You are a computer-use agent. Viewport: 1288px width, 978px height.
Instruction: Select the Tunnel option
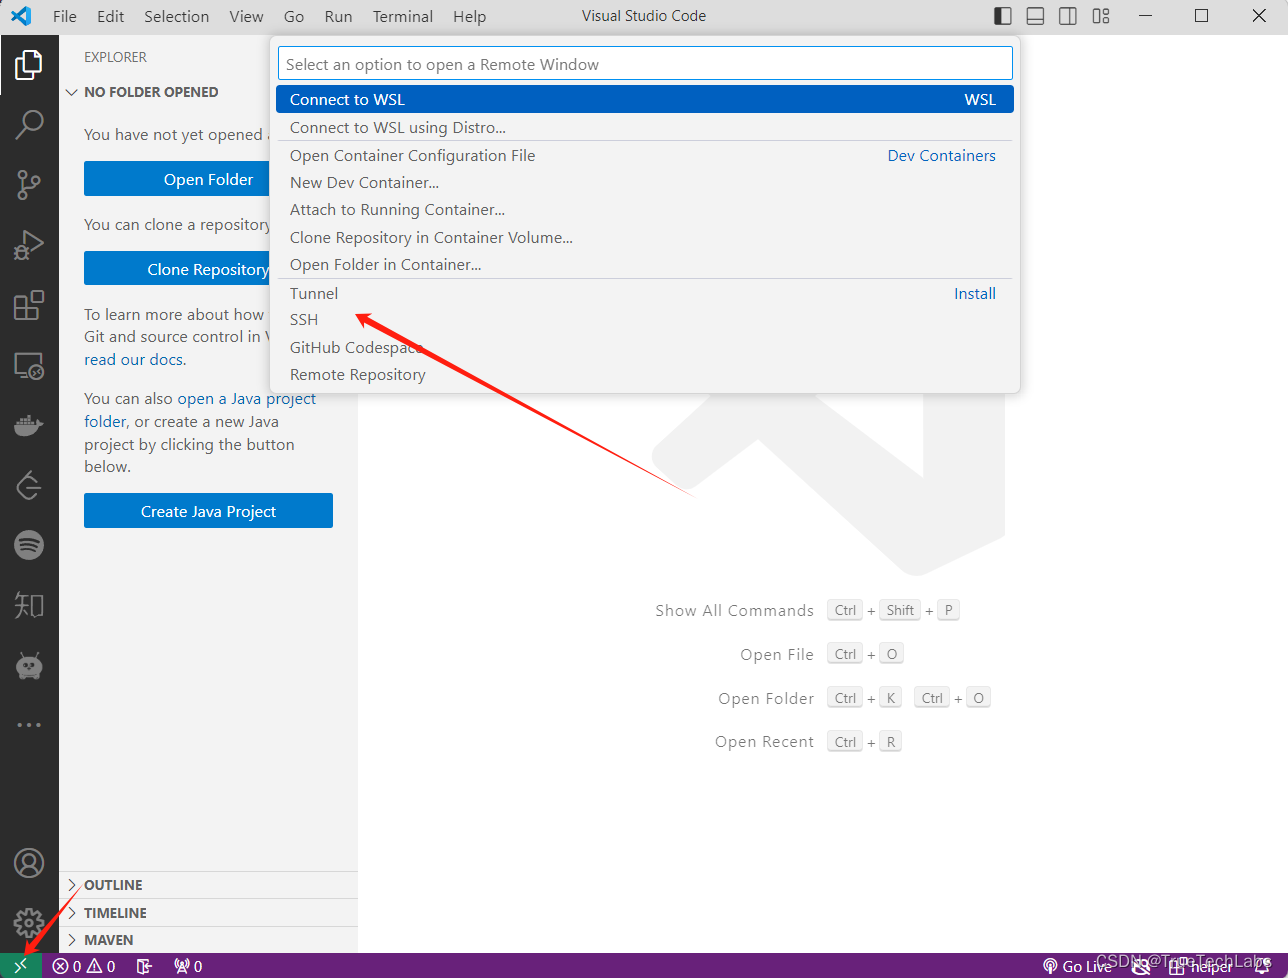[x=645, y=293]
